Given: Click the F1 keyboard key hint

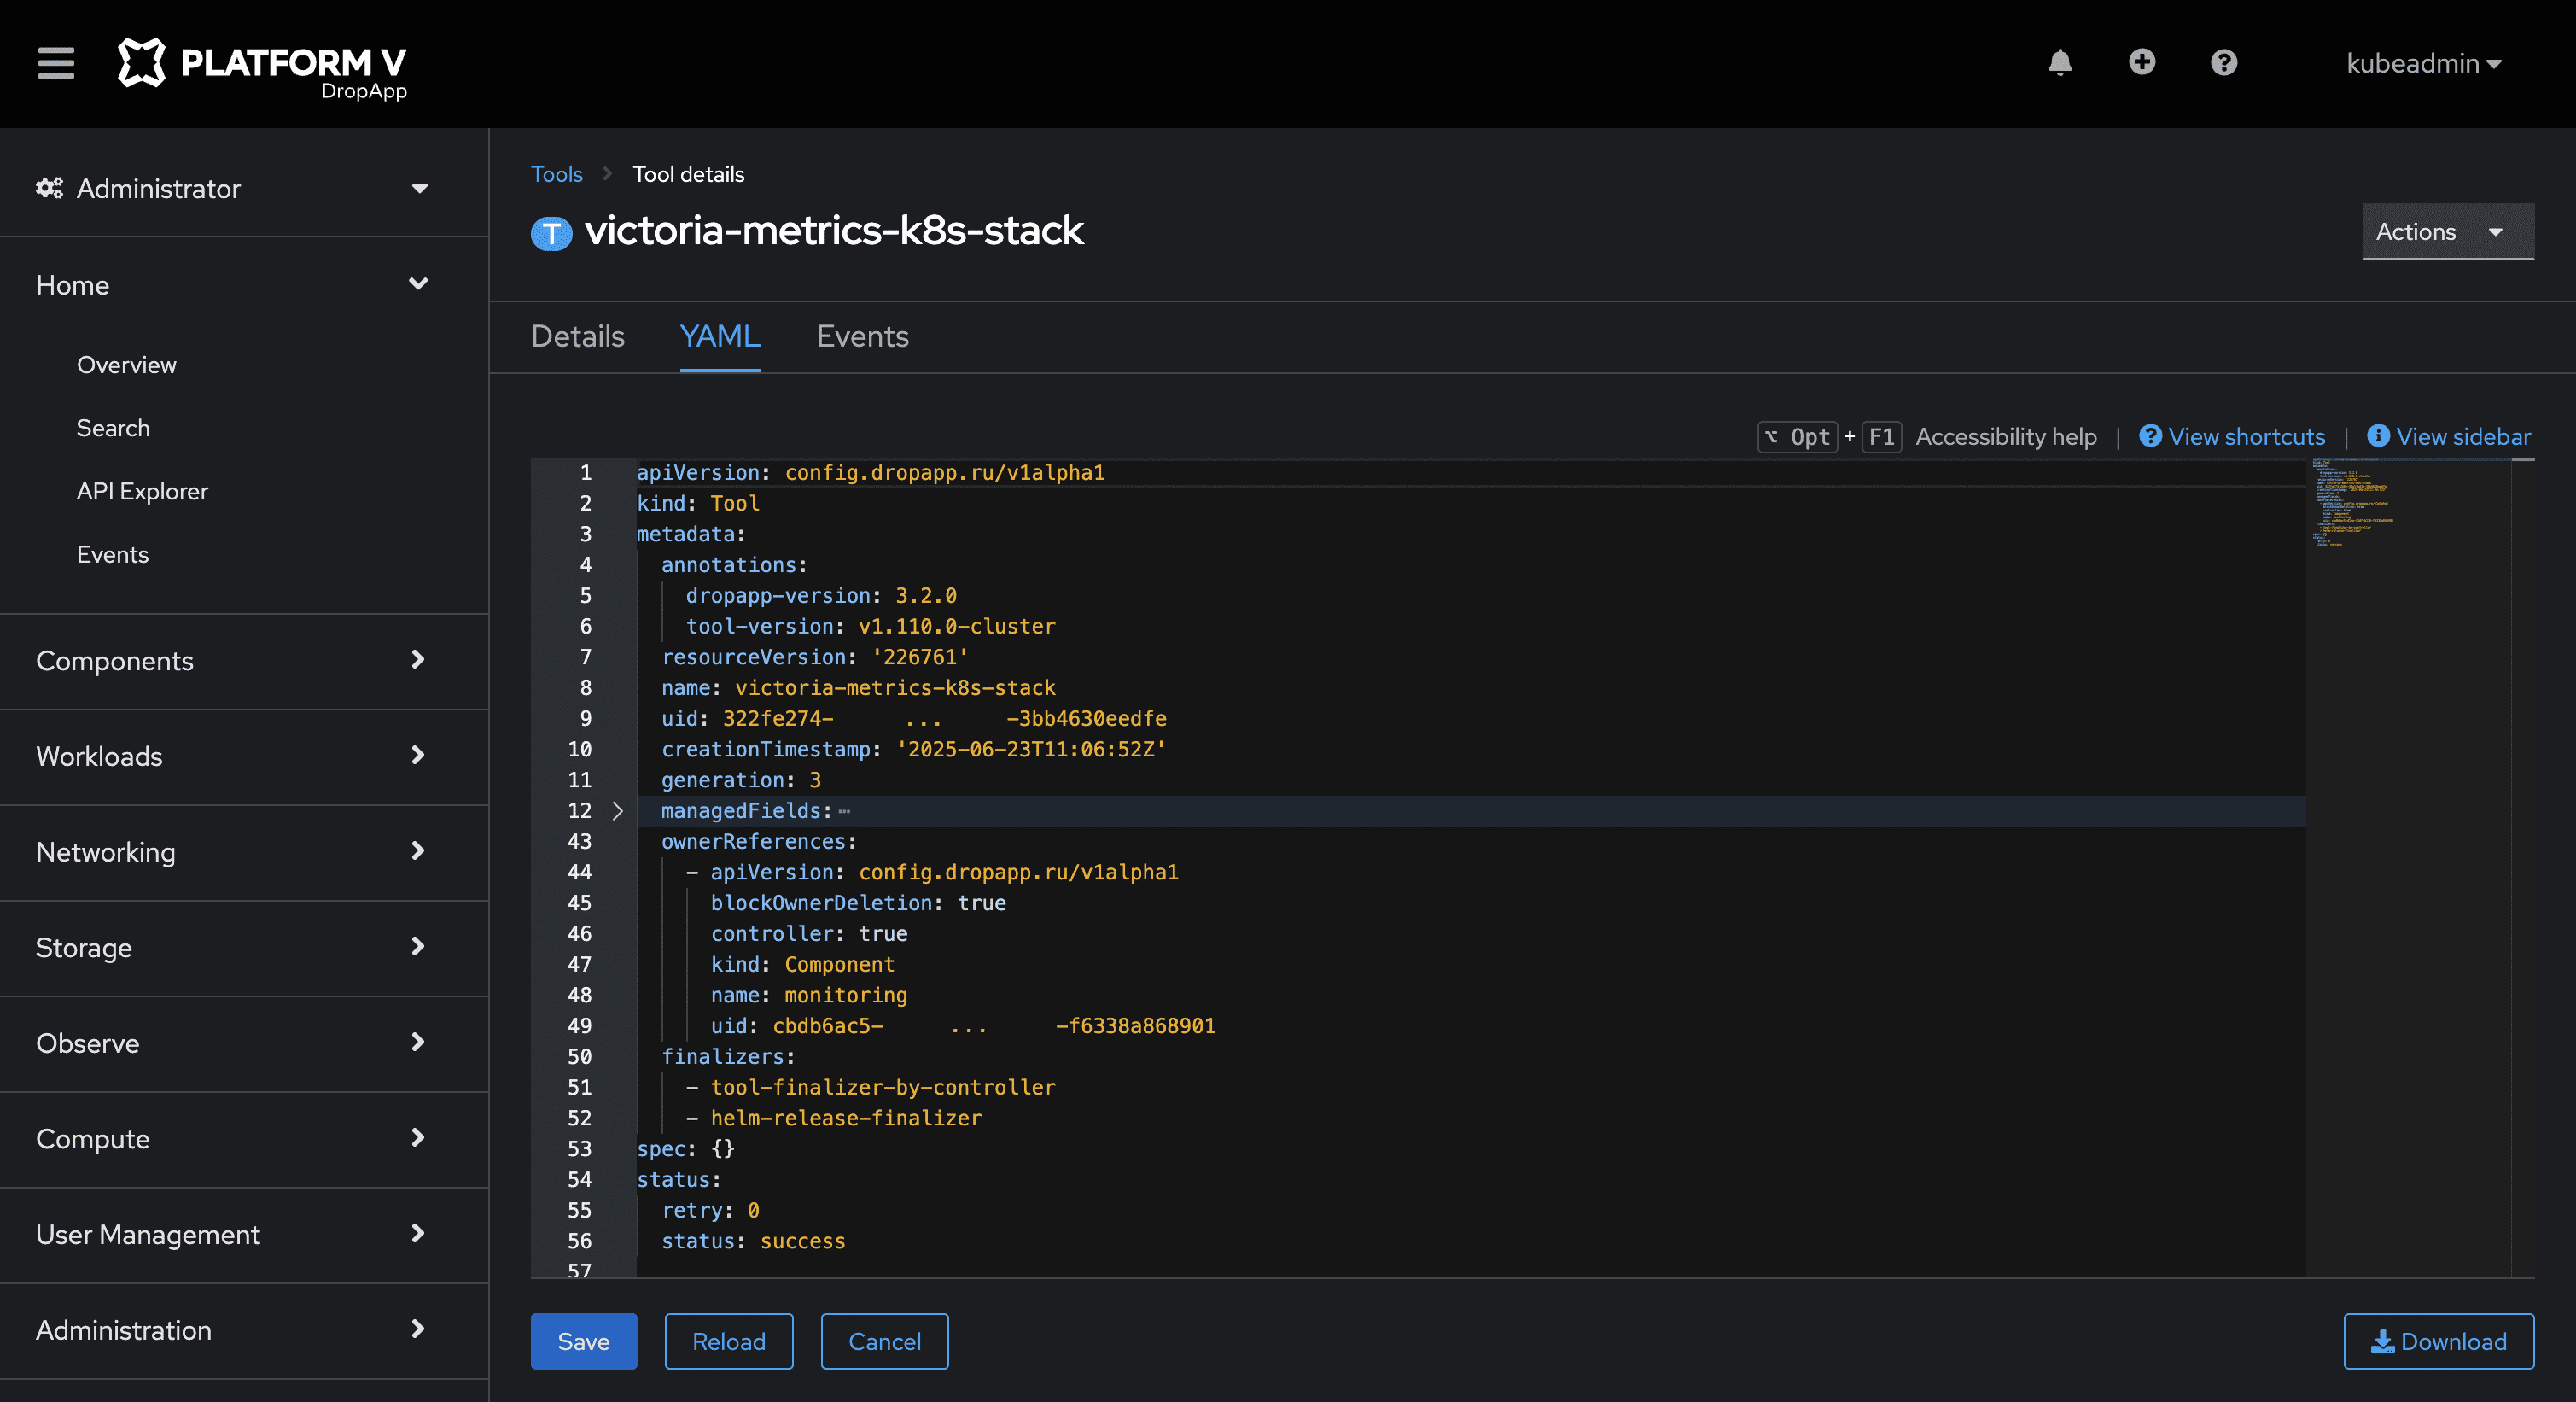Looking at the screenshot, I should pyautogui.click(x=1881, y=436).
